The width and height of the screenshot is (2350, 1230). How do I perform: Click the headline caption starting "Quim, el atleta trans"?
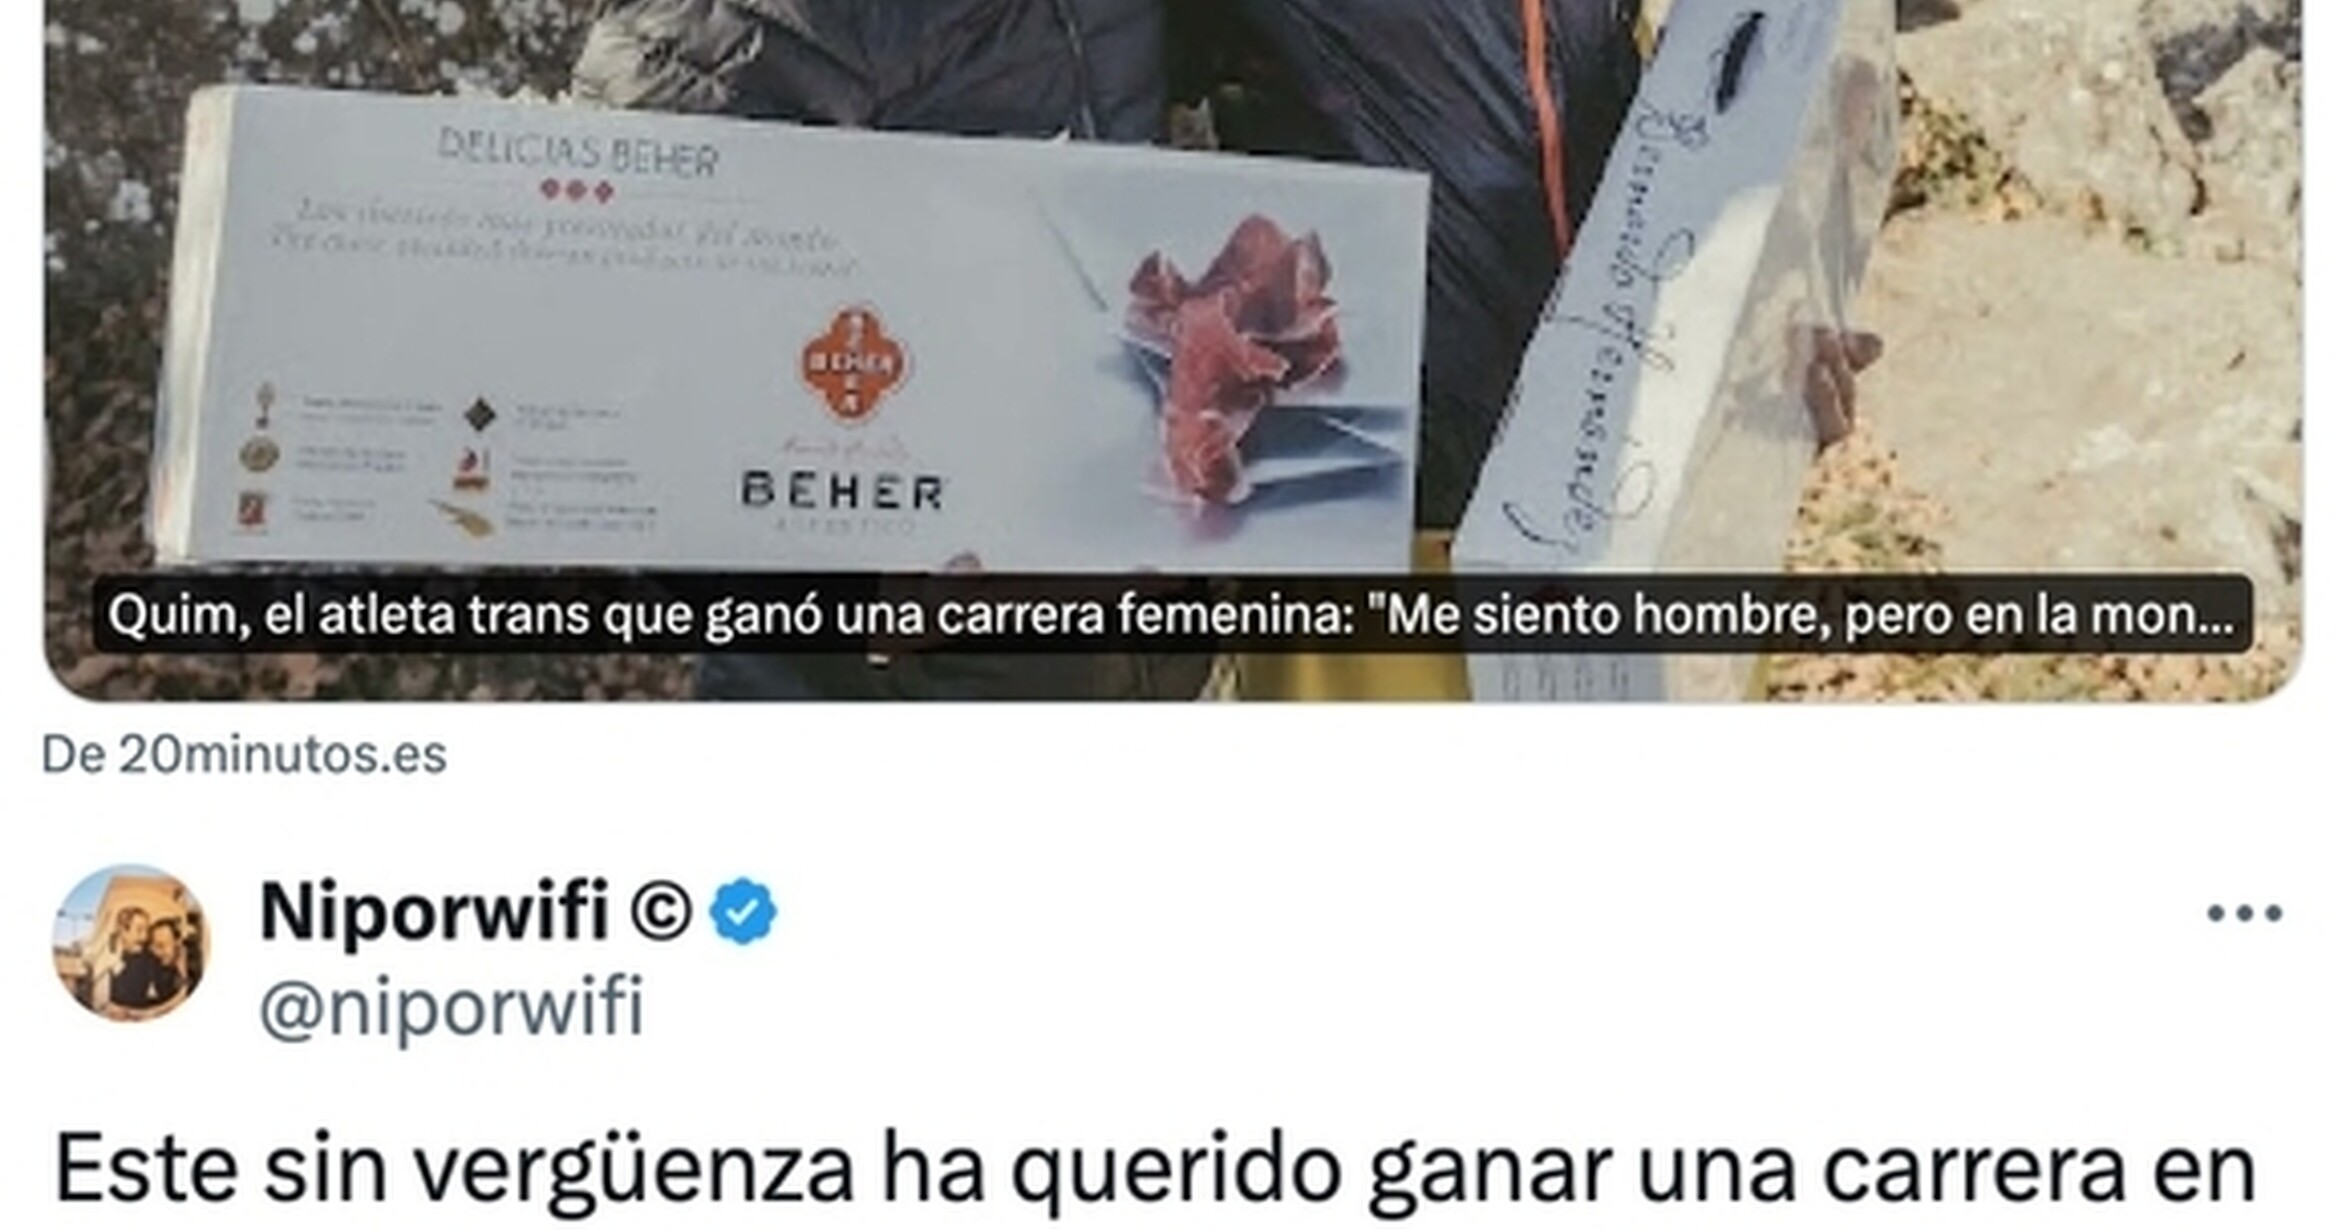point(1171,614)
